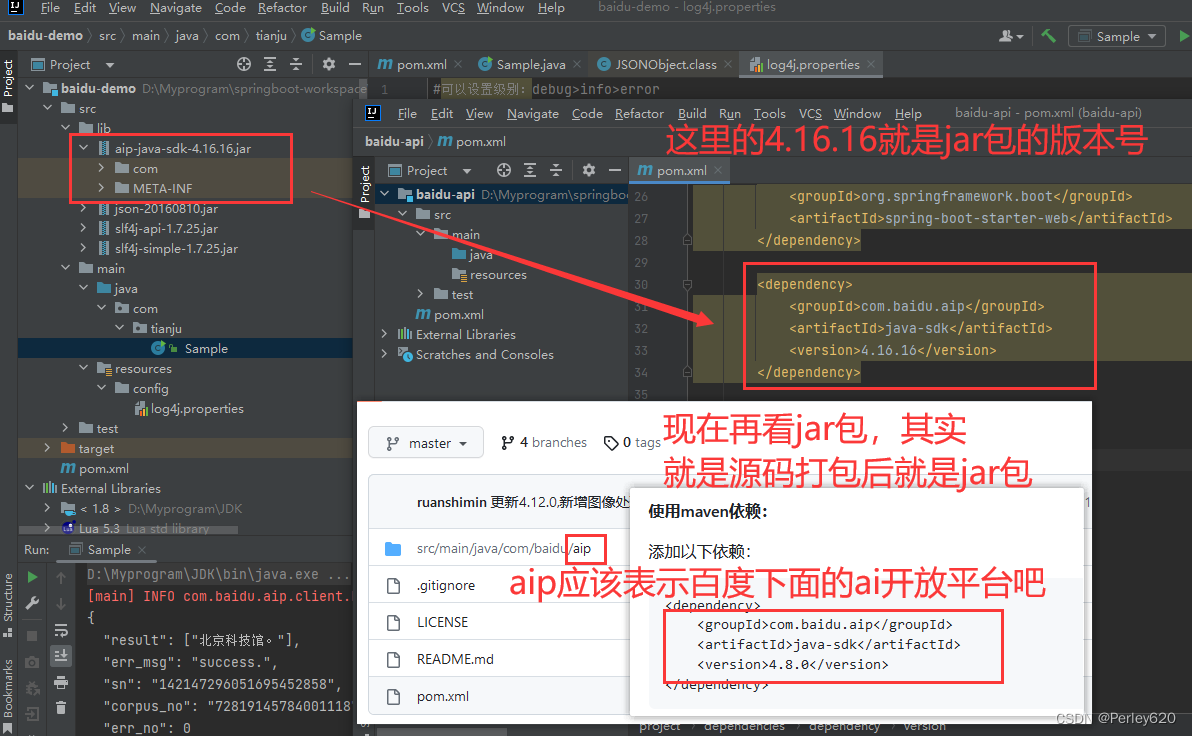Expand the META-INF folder
The height and width of the screenshot is (736, 1192).
point(101,188)
